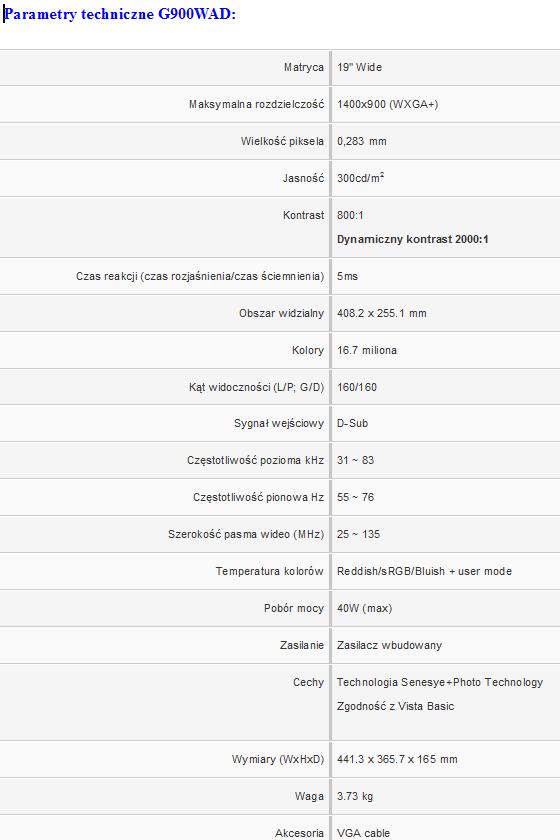560x840 pixels.
Task: Select the 40W (max) power value
Action: coord(364,609)
